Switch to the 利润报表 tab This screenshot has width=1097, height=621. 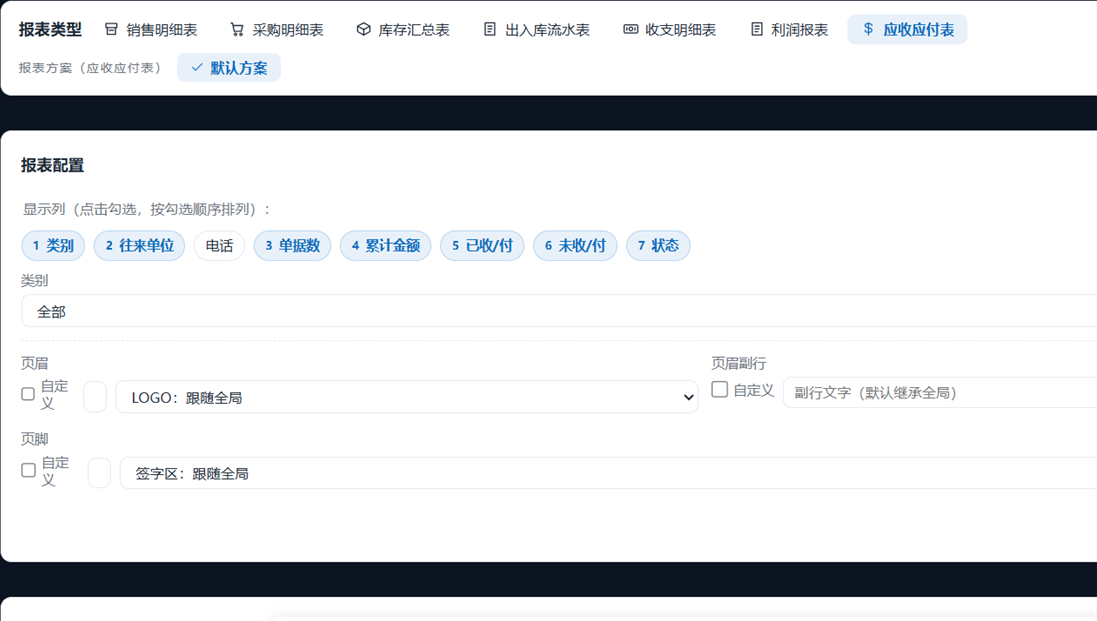tap(788, 29)
